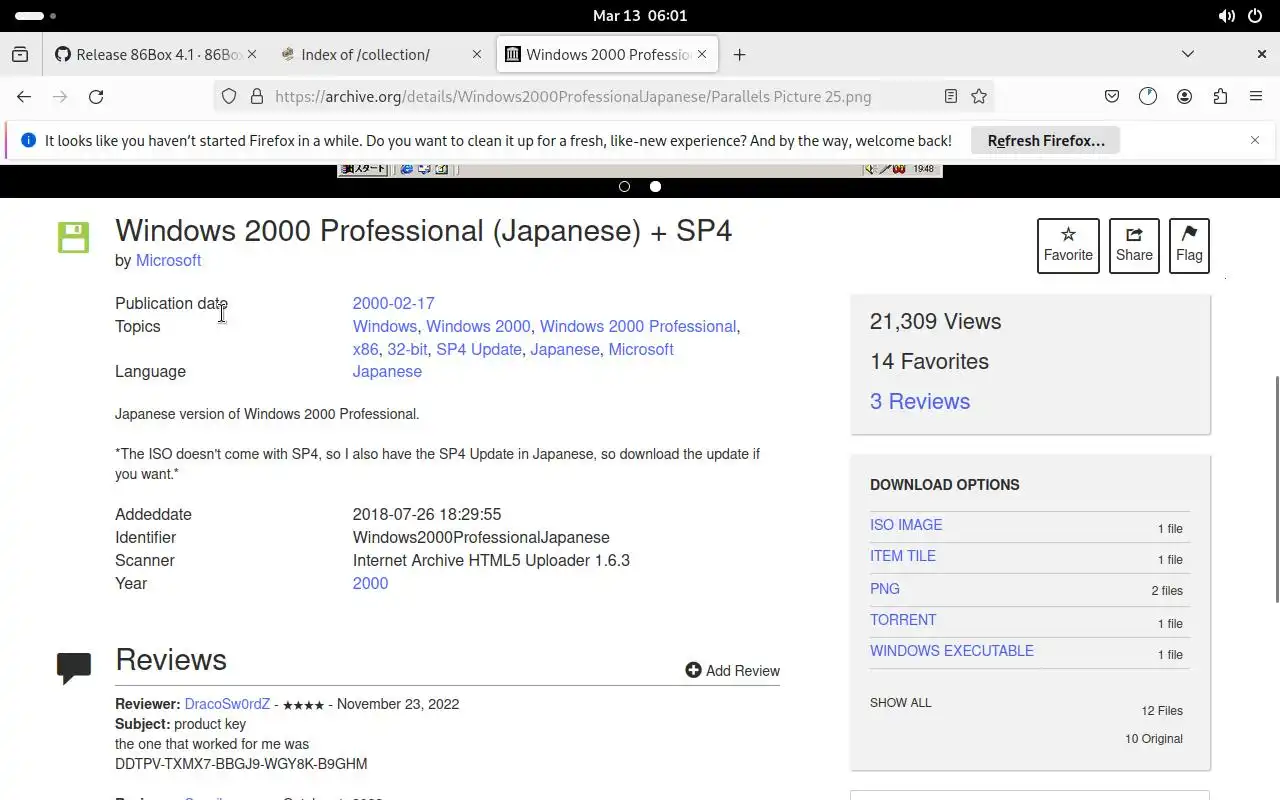
Task: Open the year 2000 link
Action: coord(370,583)
